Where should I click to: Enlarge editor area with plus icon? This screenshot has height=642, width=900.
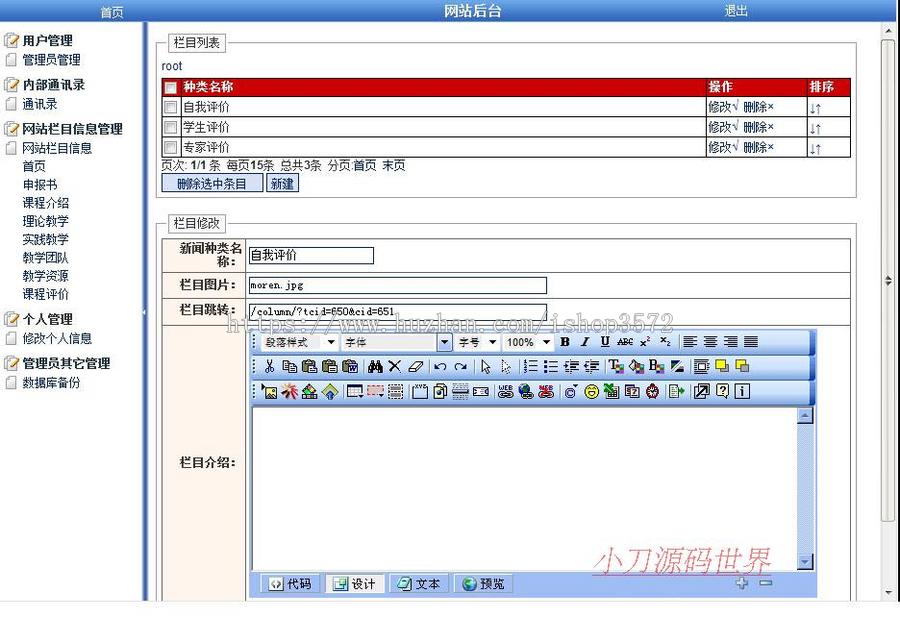pos(742,583)
